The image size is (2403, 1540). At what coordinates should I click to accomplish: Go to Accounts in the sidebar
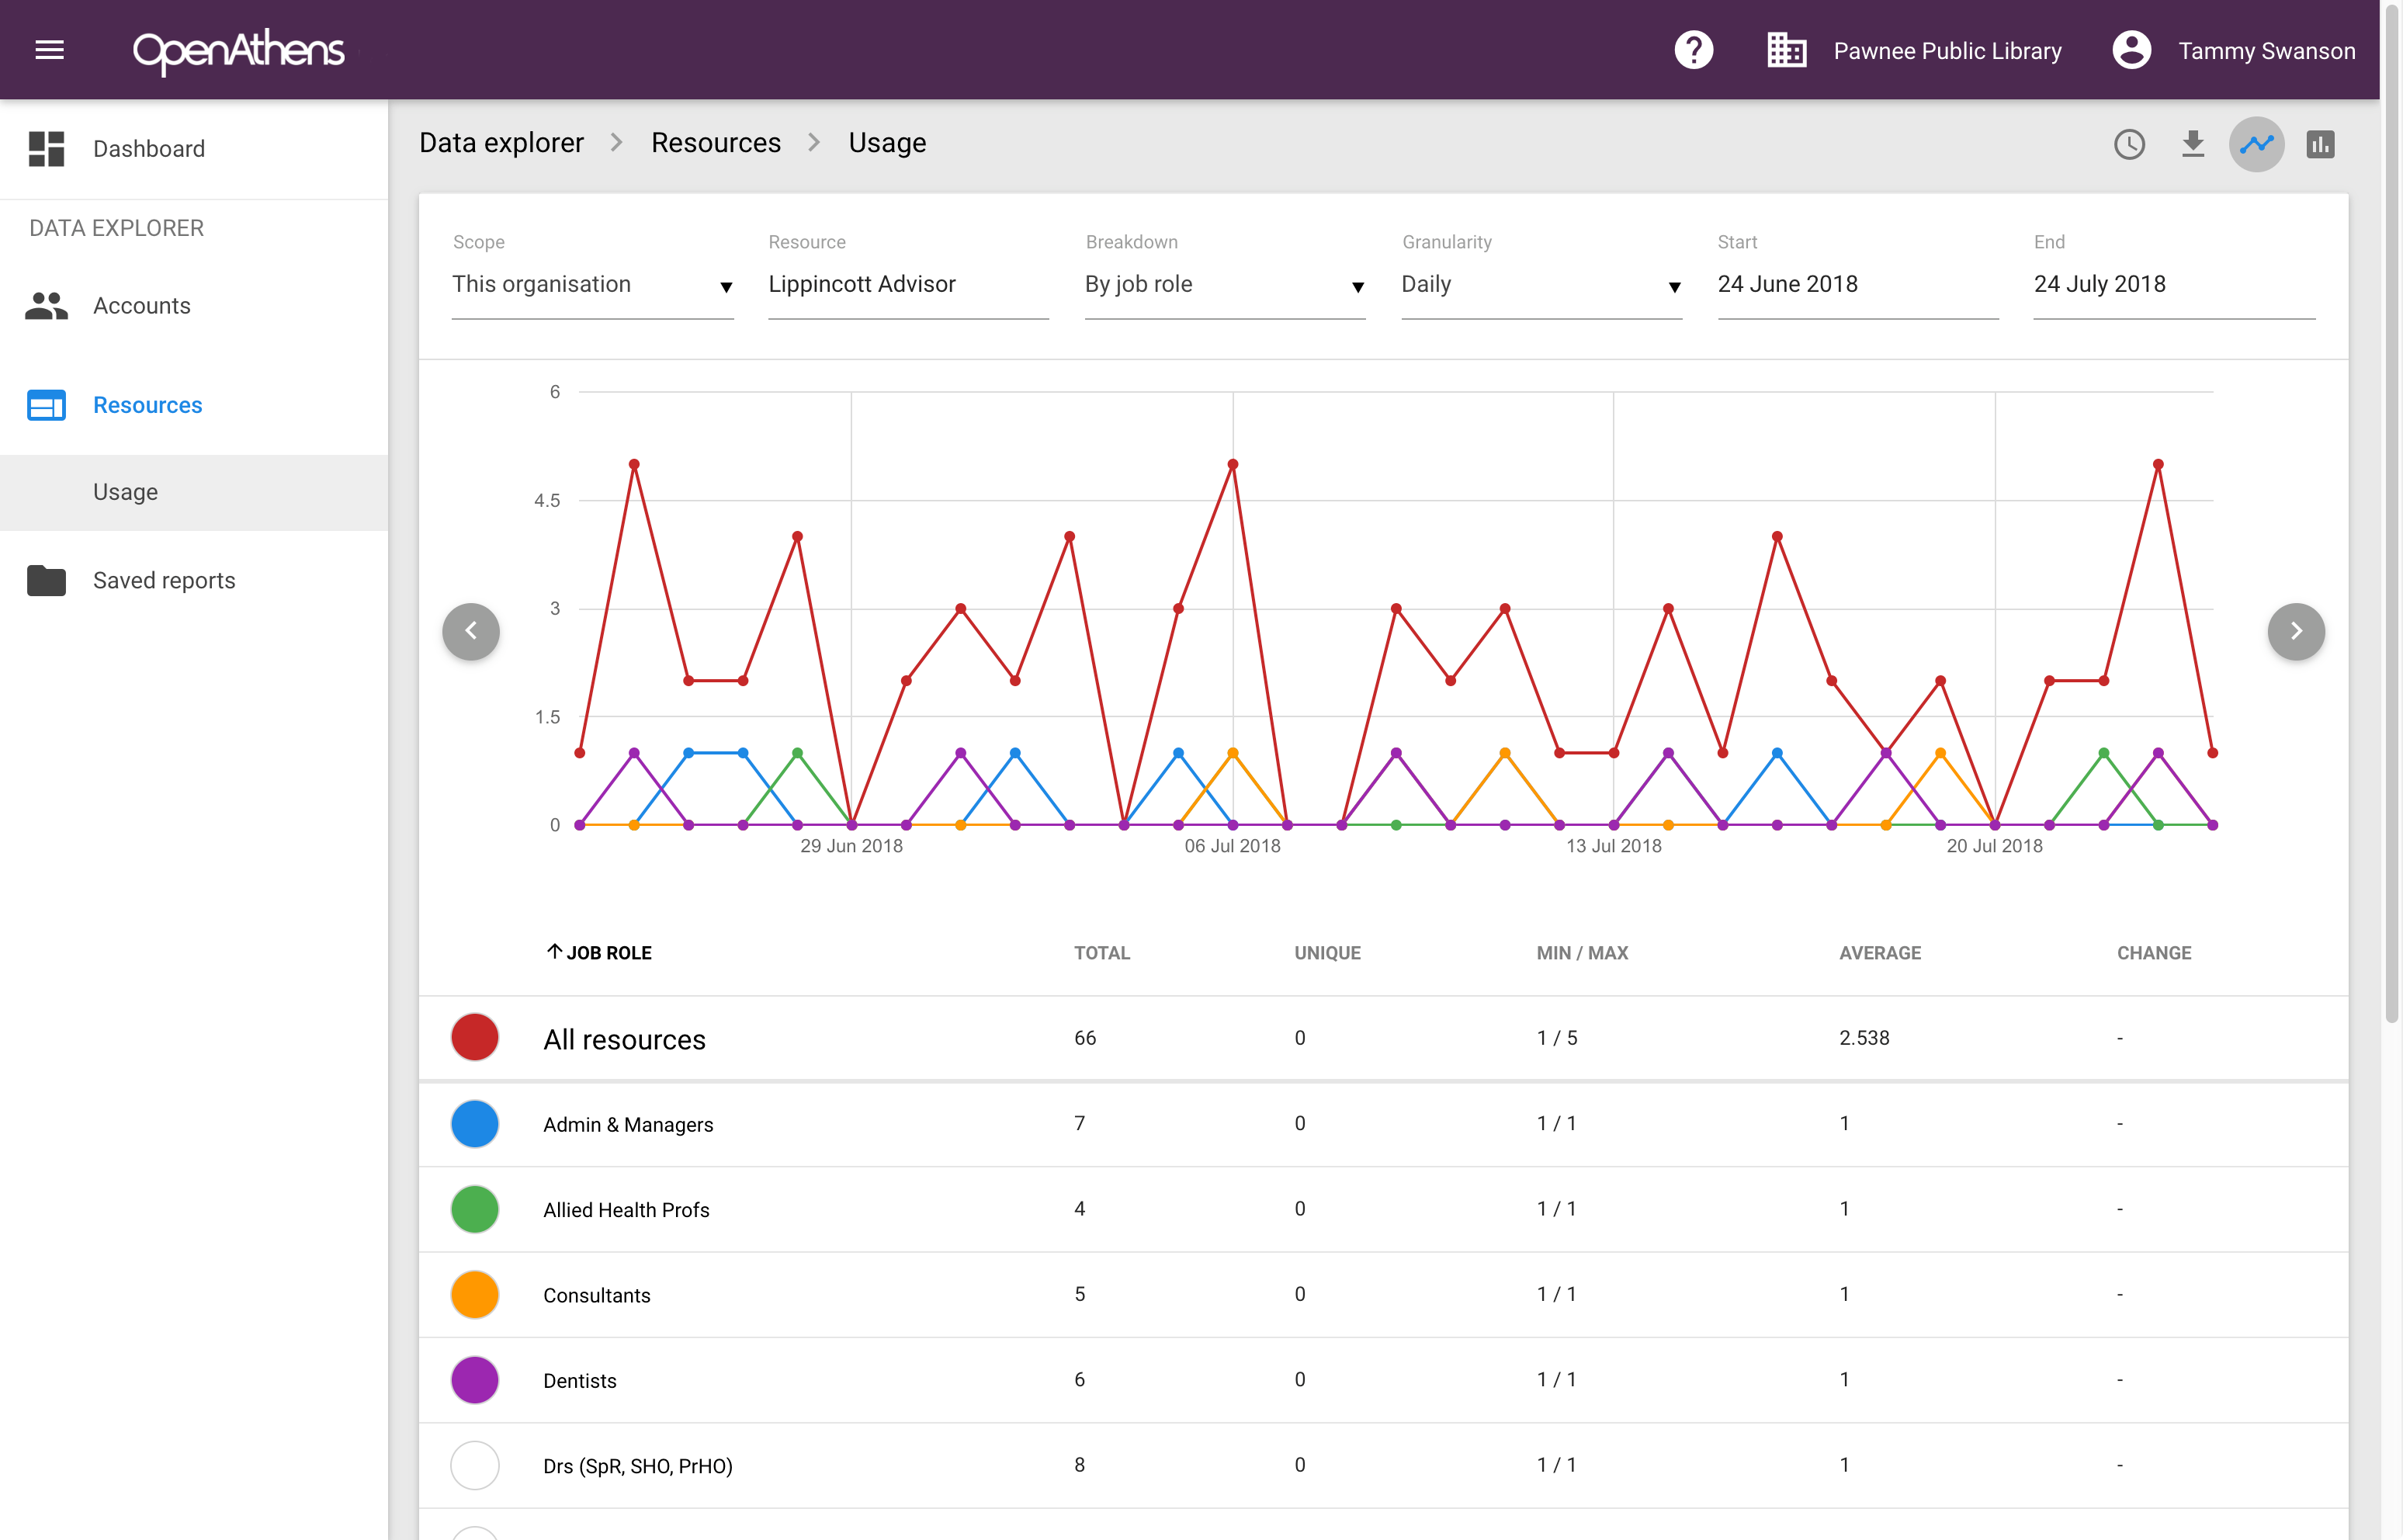point(141,306)
